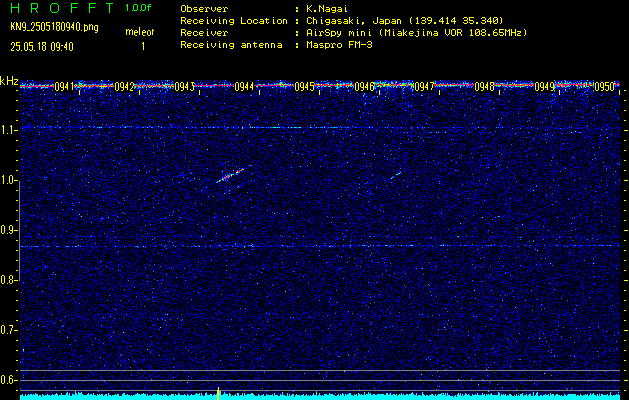Click the 0946 time marker
629x400 pixels.
364,86
